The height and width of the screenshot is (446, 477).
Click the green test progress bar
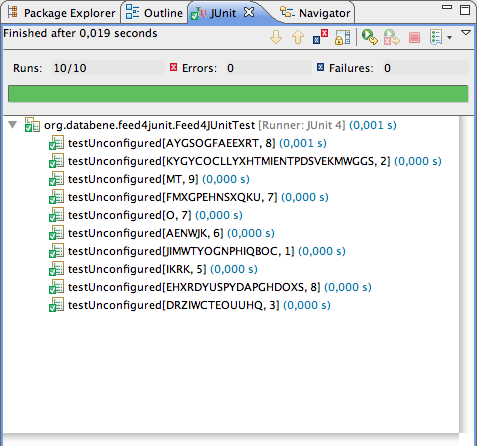coord(238,94)
